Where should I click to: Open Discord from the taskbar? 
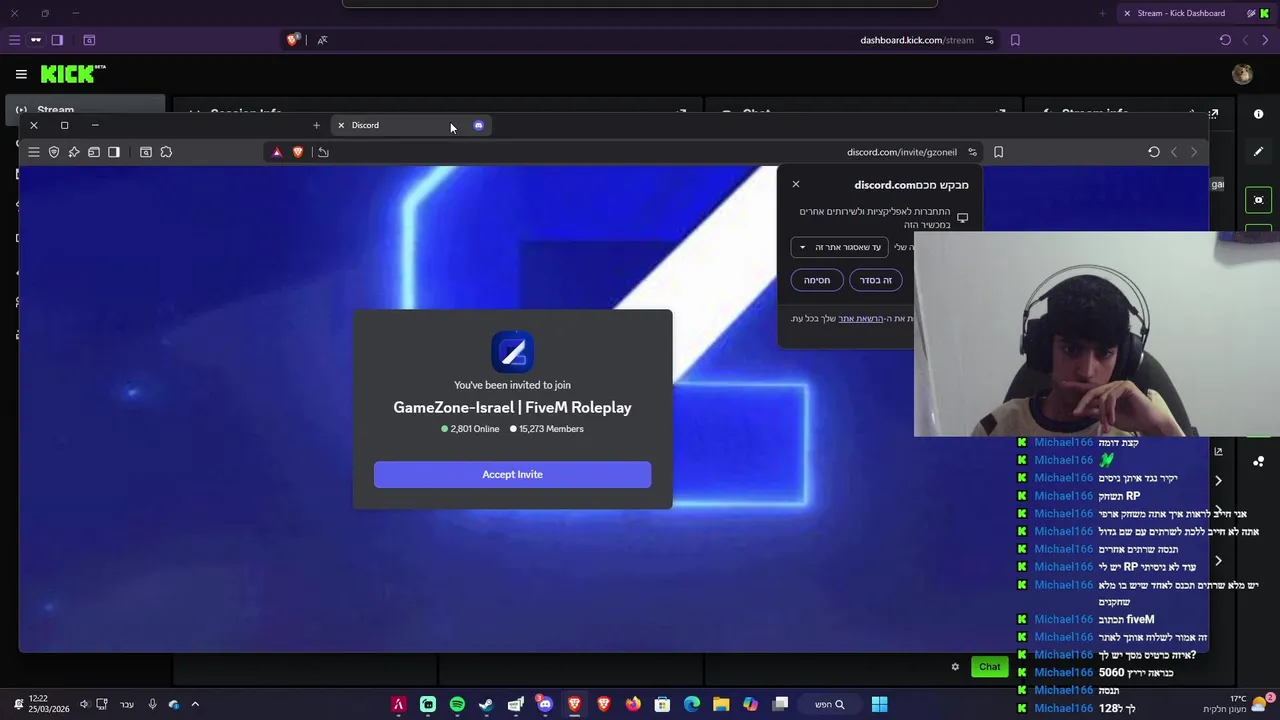tap(544, 704)
